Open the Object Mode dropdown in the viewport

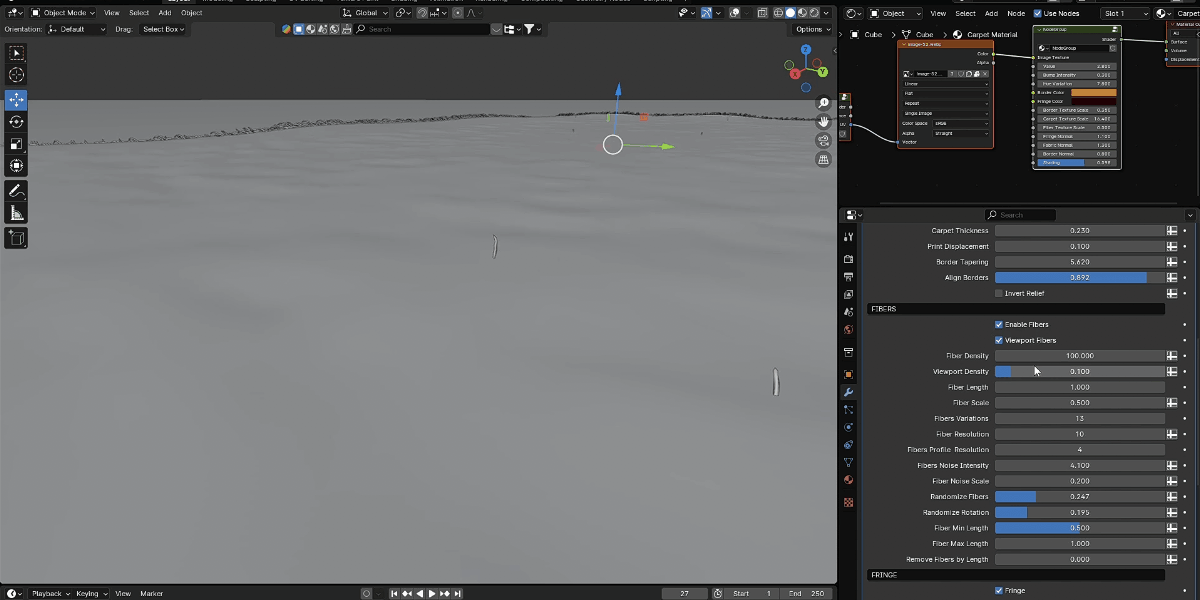pyautogui.click(x=62, y=13)
